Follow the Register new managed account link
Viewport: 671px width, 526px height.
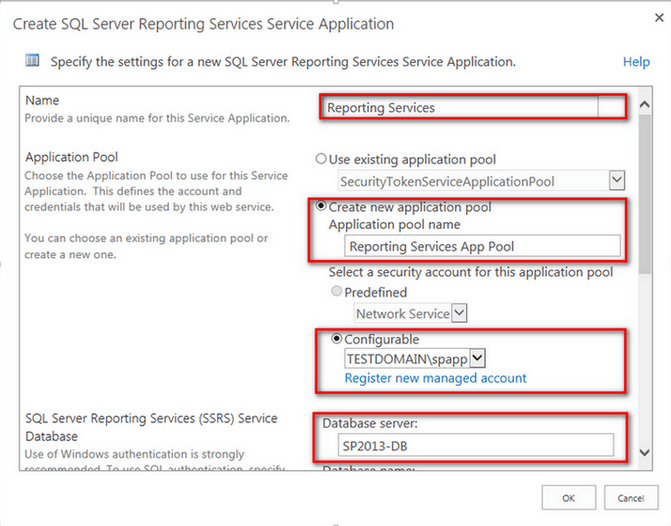pos(436,378)
